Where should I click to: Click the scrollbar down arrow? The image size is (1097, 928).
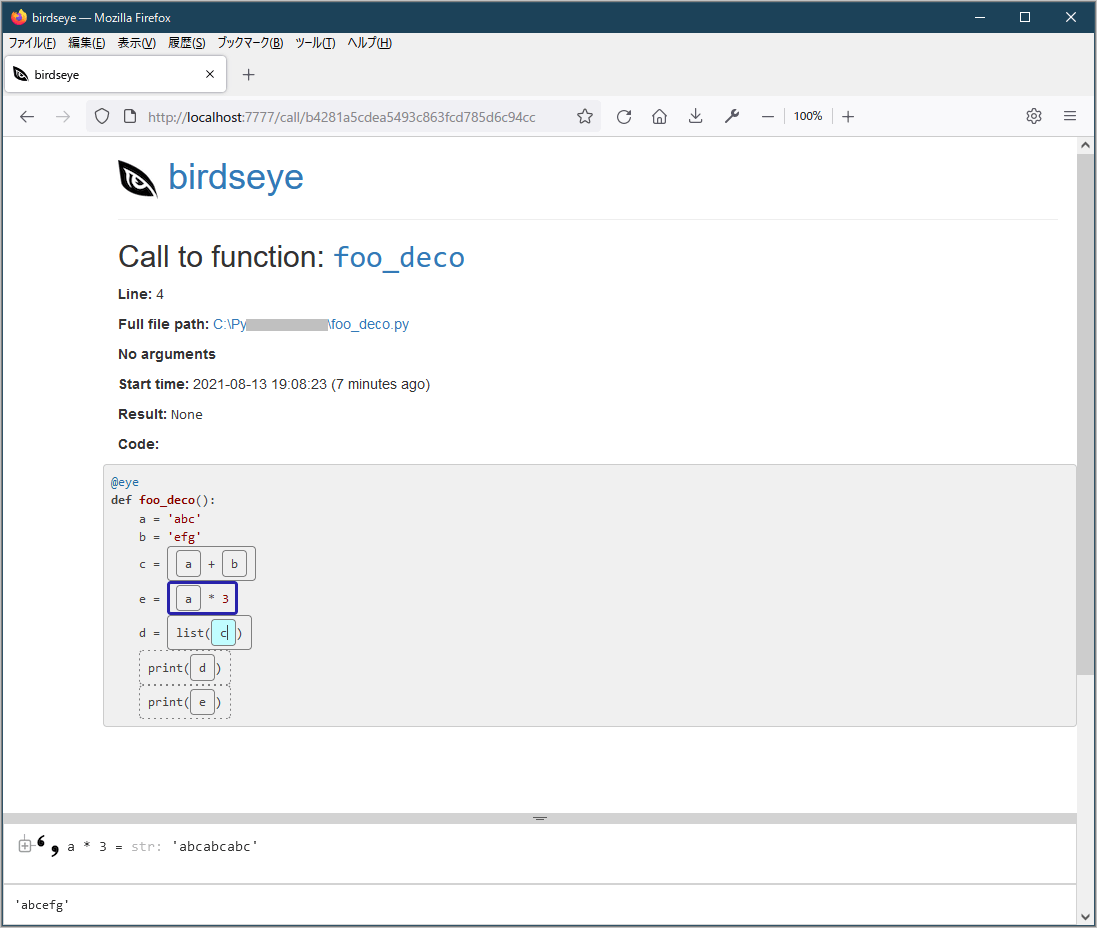coord(1085,917)
